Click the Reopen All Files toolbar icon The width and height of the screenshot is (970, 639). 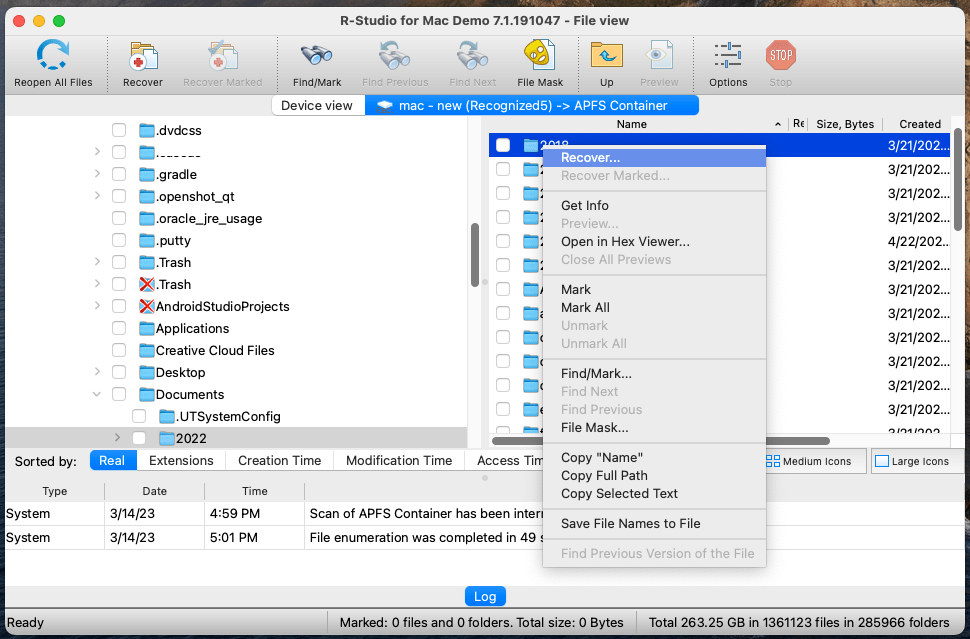pyautogui.click(x=53, y=56)
